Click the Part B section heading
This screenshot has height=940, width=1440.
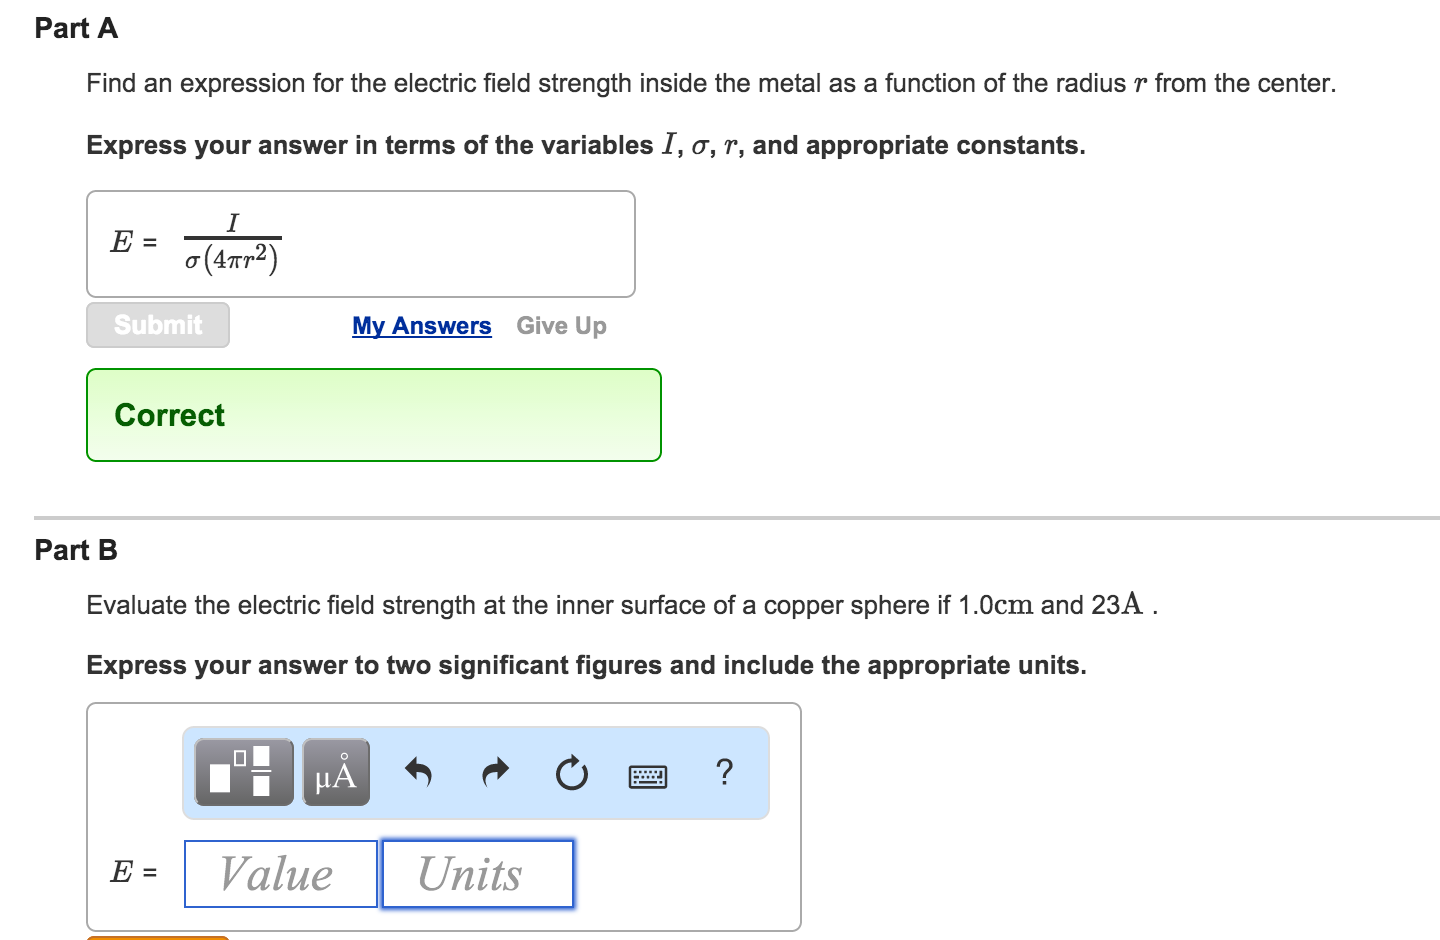click(x=75, y=549)
